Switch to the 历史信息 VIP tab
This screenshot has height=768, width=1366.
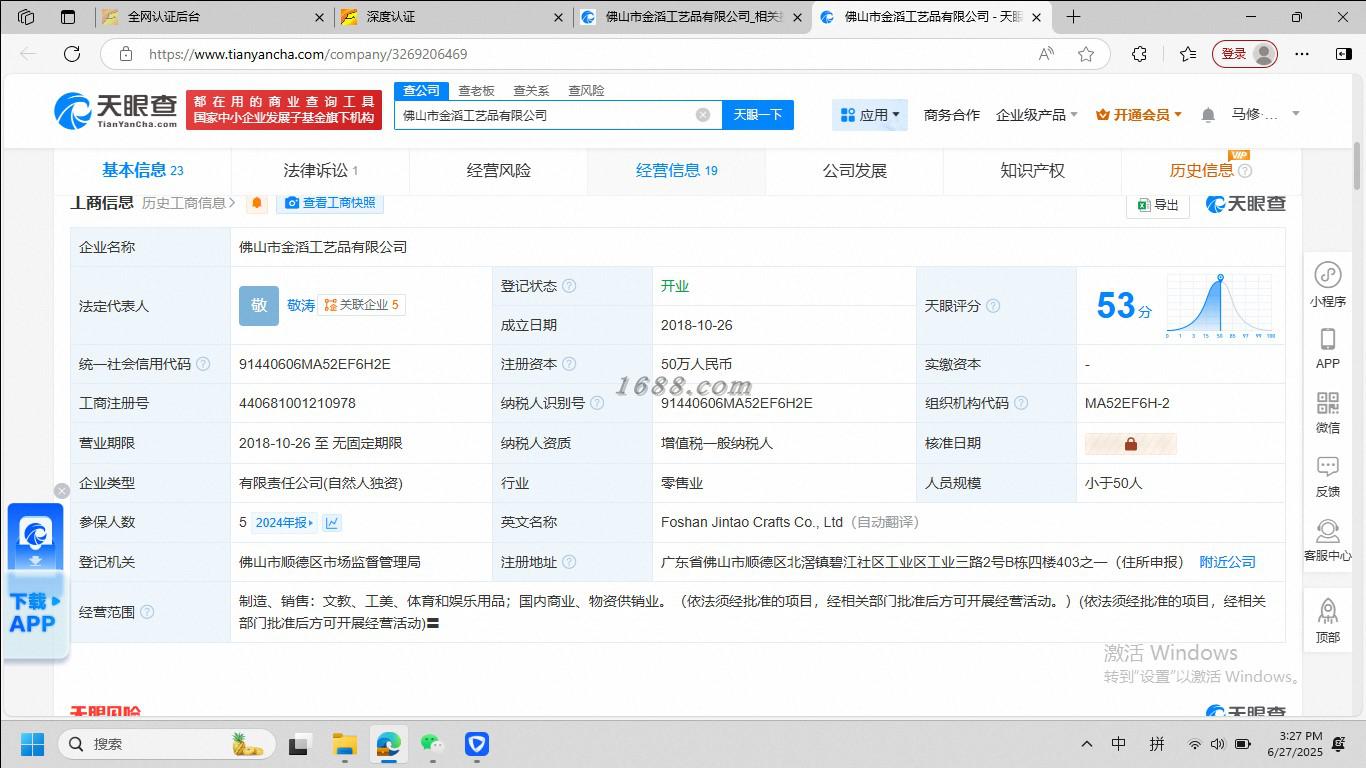(x=1211, y=170)
